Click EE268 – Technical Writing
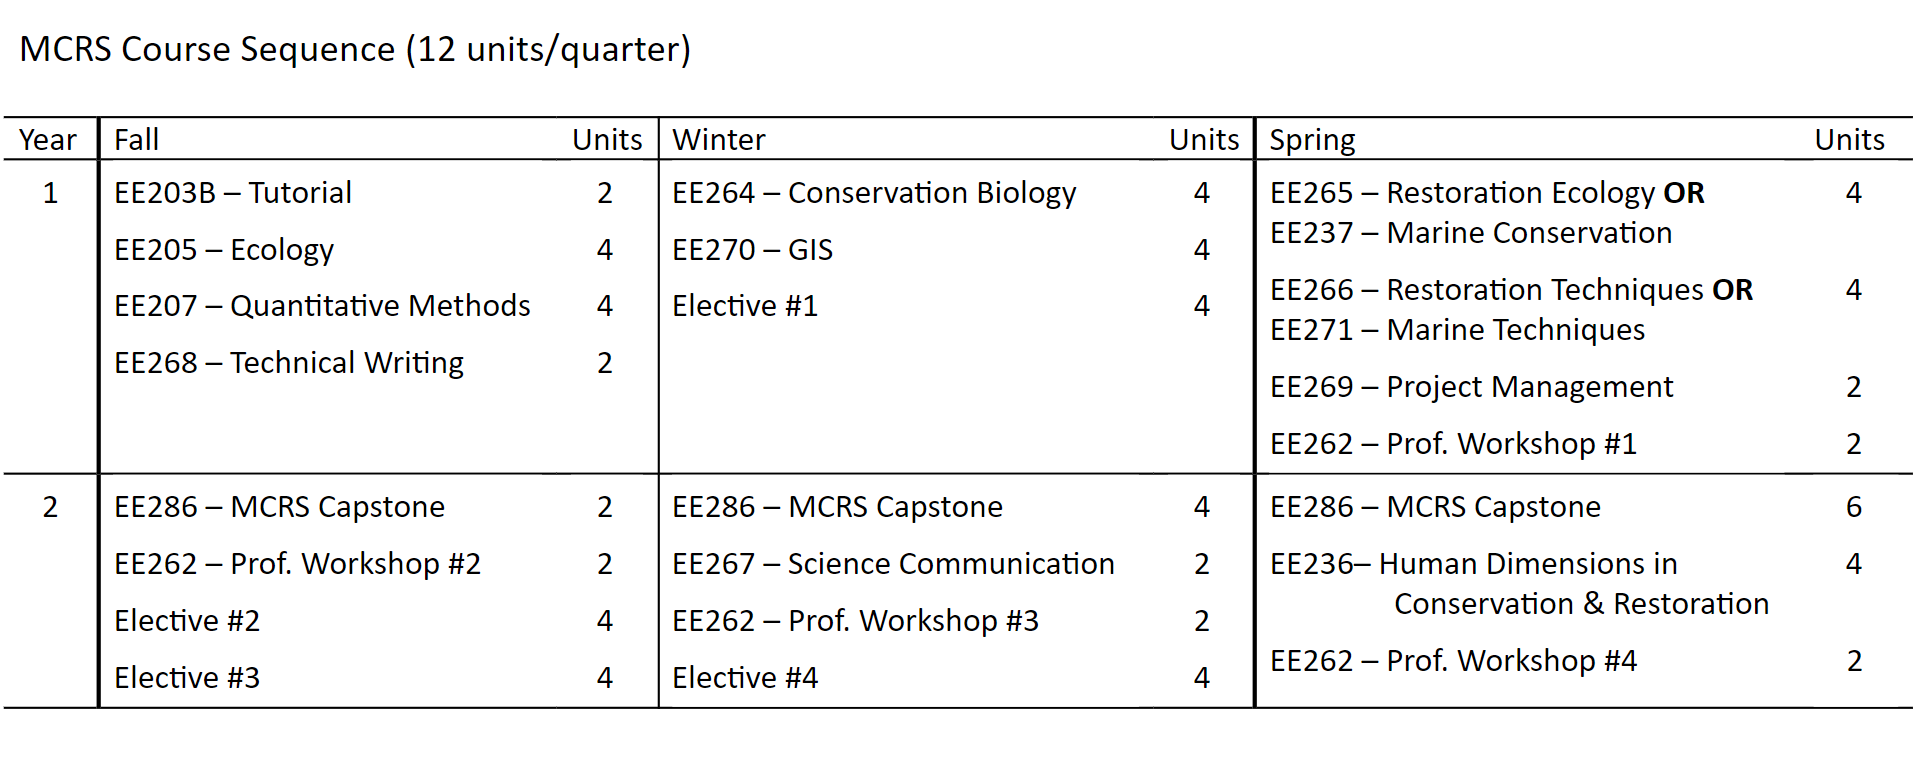1920x772 pixels. 289,363
